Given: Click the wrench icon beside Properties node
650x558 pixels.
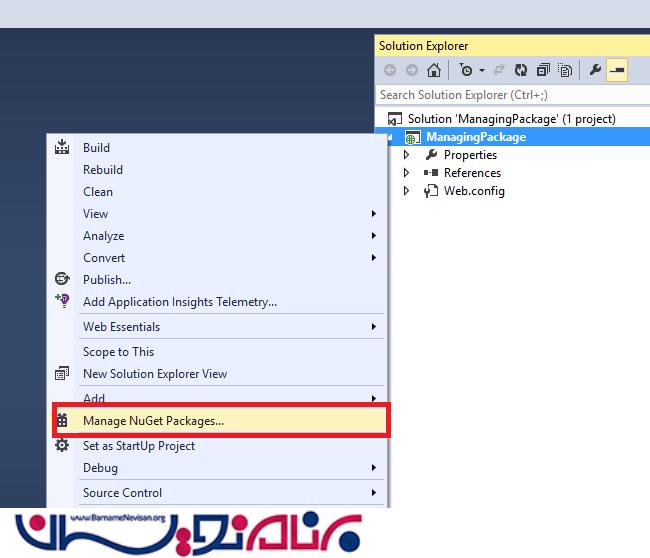Looking at the screenshot, I should (431, 155).
